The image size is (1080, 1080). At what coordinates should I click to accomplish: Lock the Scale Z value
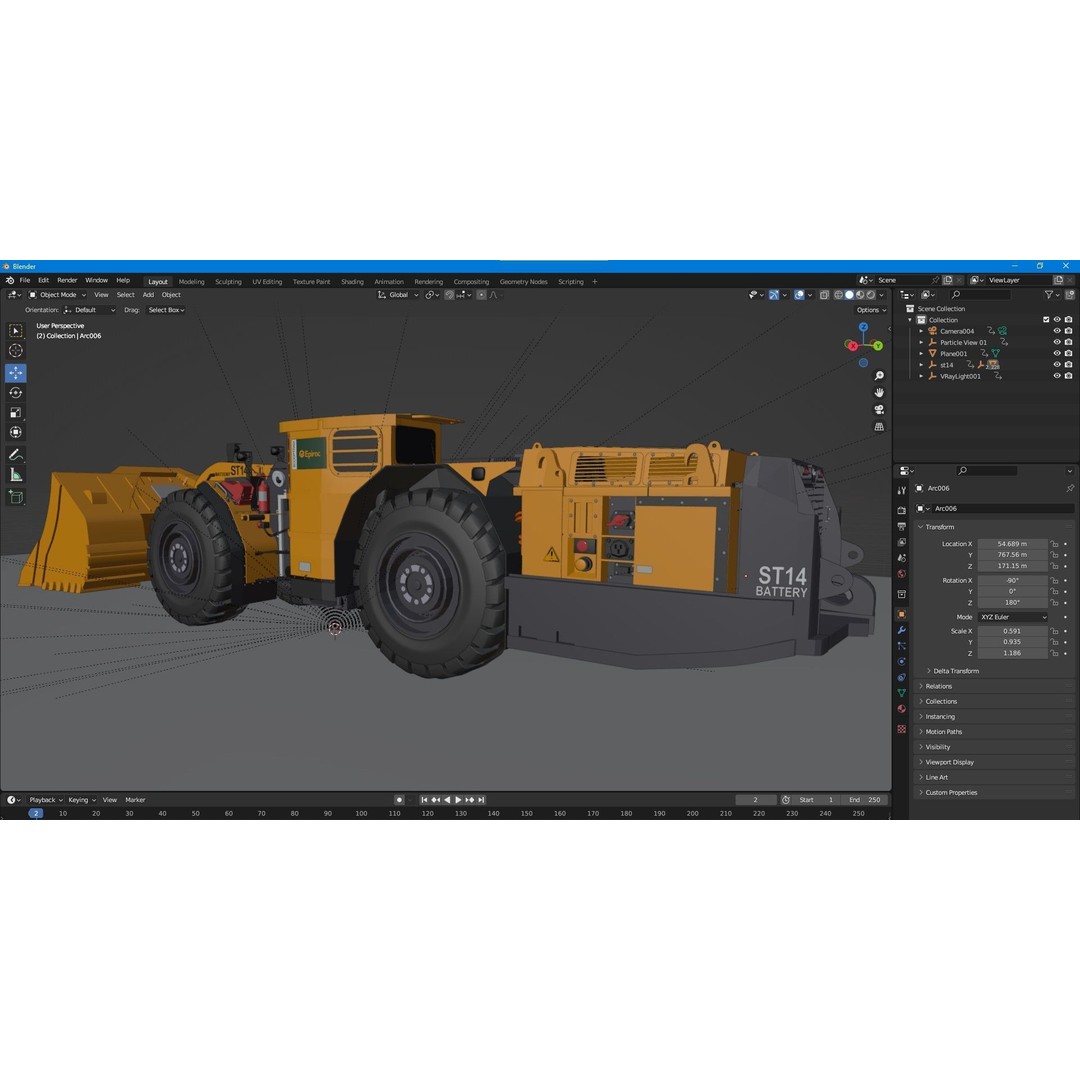point(1055,654)
